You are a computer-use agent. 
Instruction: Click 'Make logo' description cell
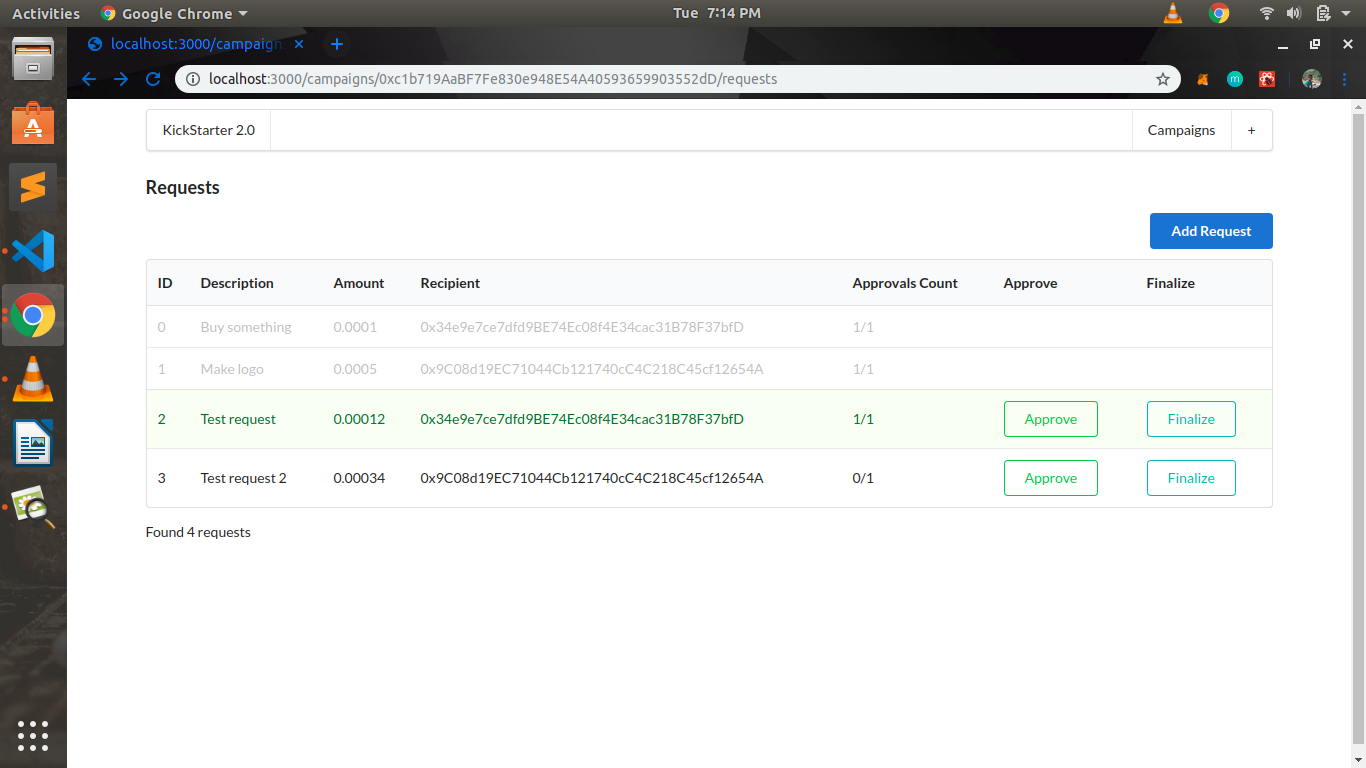point(232,369)
